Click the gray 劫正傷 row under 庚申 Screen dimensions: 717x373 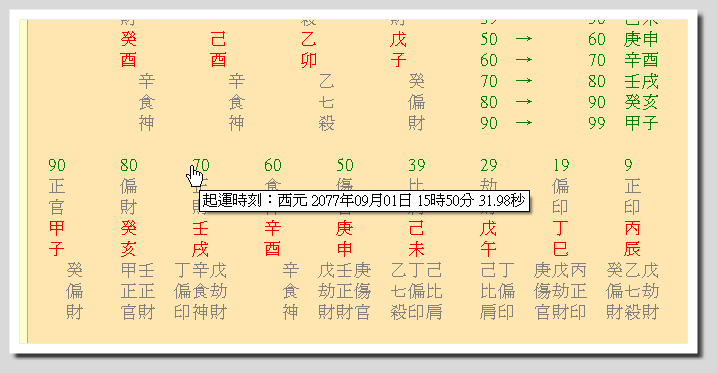point(344,291)
